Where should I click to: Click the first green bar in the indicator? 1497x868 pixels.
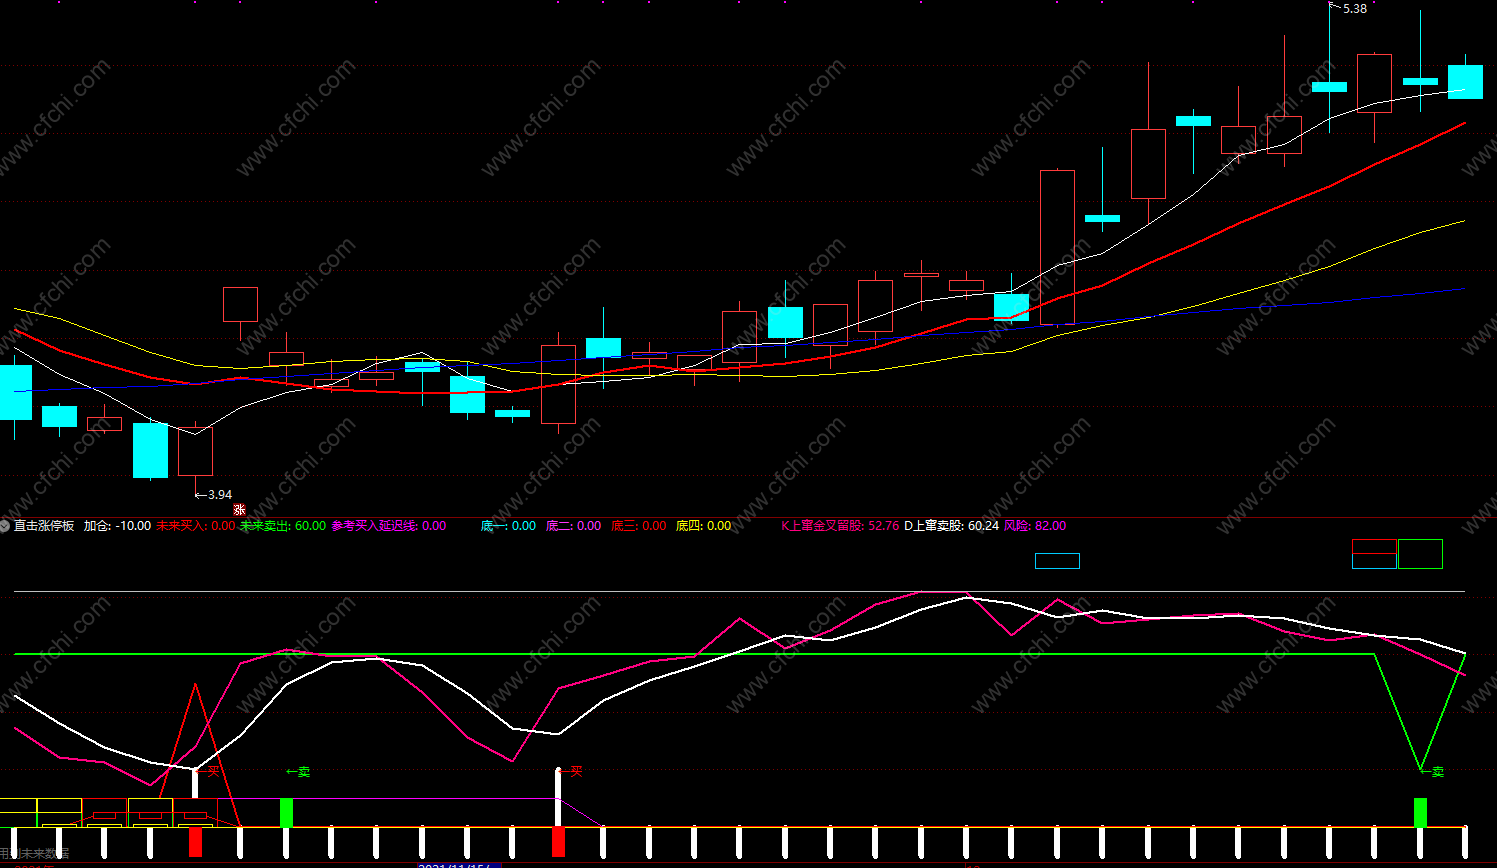[x=286, y=812]
